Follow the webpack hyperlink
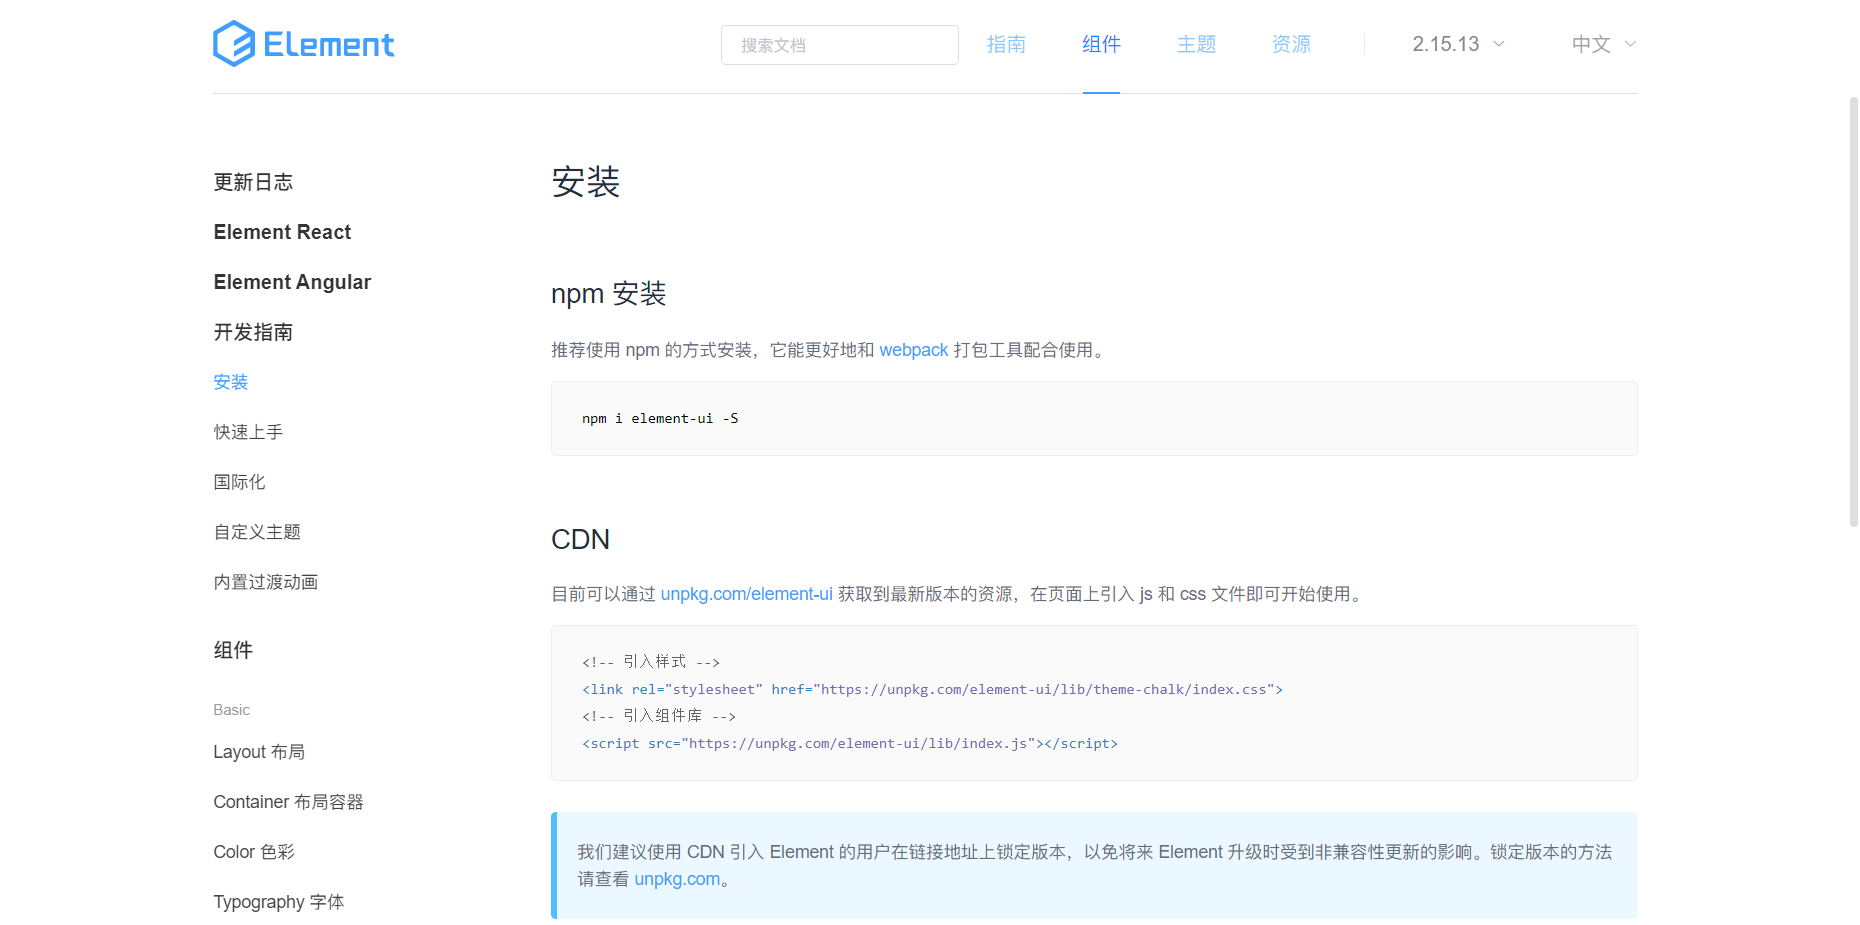 [913, 350]
